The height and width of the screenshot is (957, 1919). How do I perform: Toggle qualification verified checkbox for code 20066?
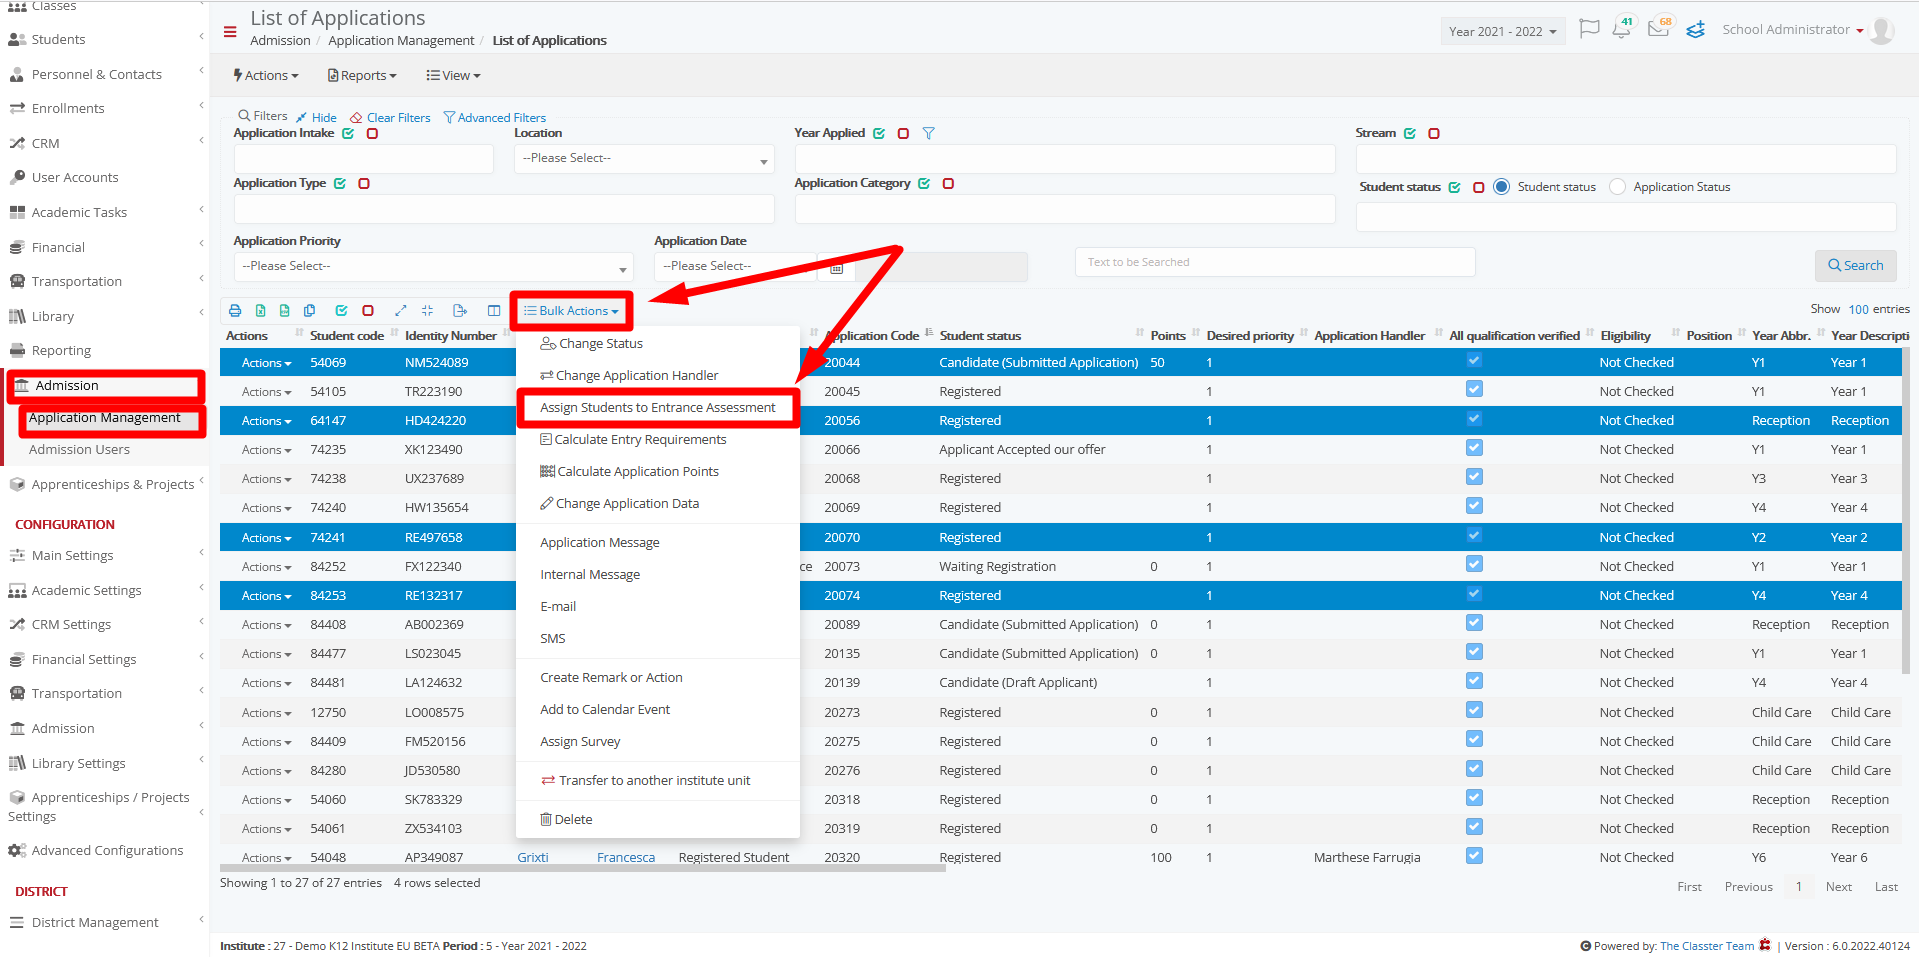coord(1474,447)
